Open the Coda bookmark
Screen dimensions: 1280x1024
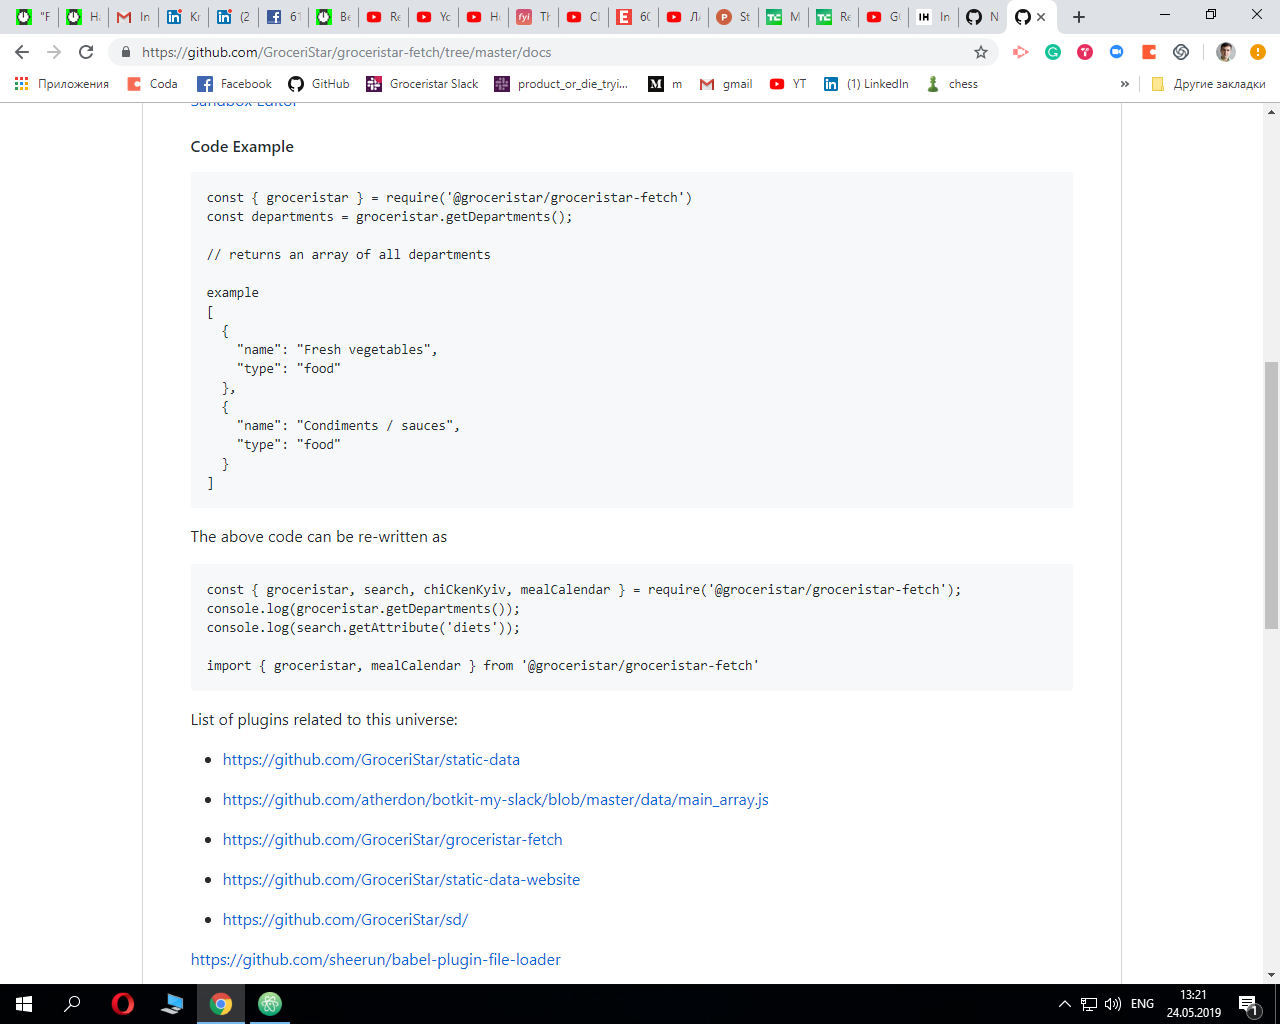(x=153, y=84)
